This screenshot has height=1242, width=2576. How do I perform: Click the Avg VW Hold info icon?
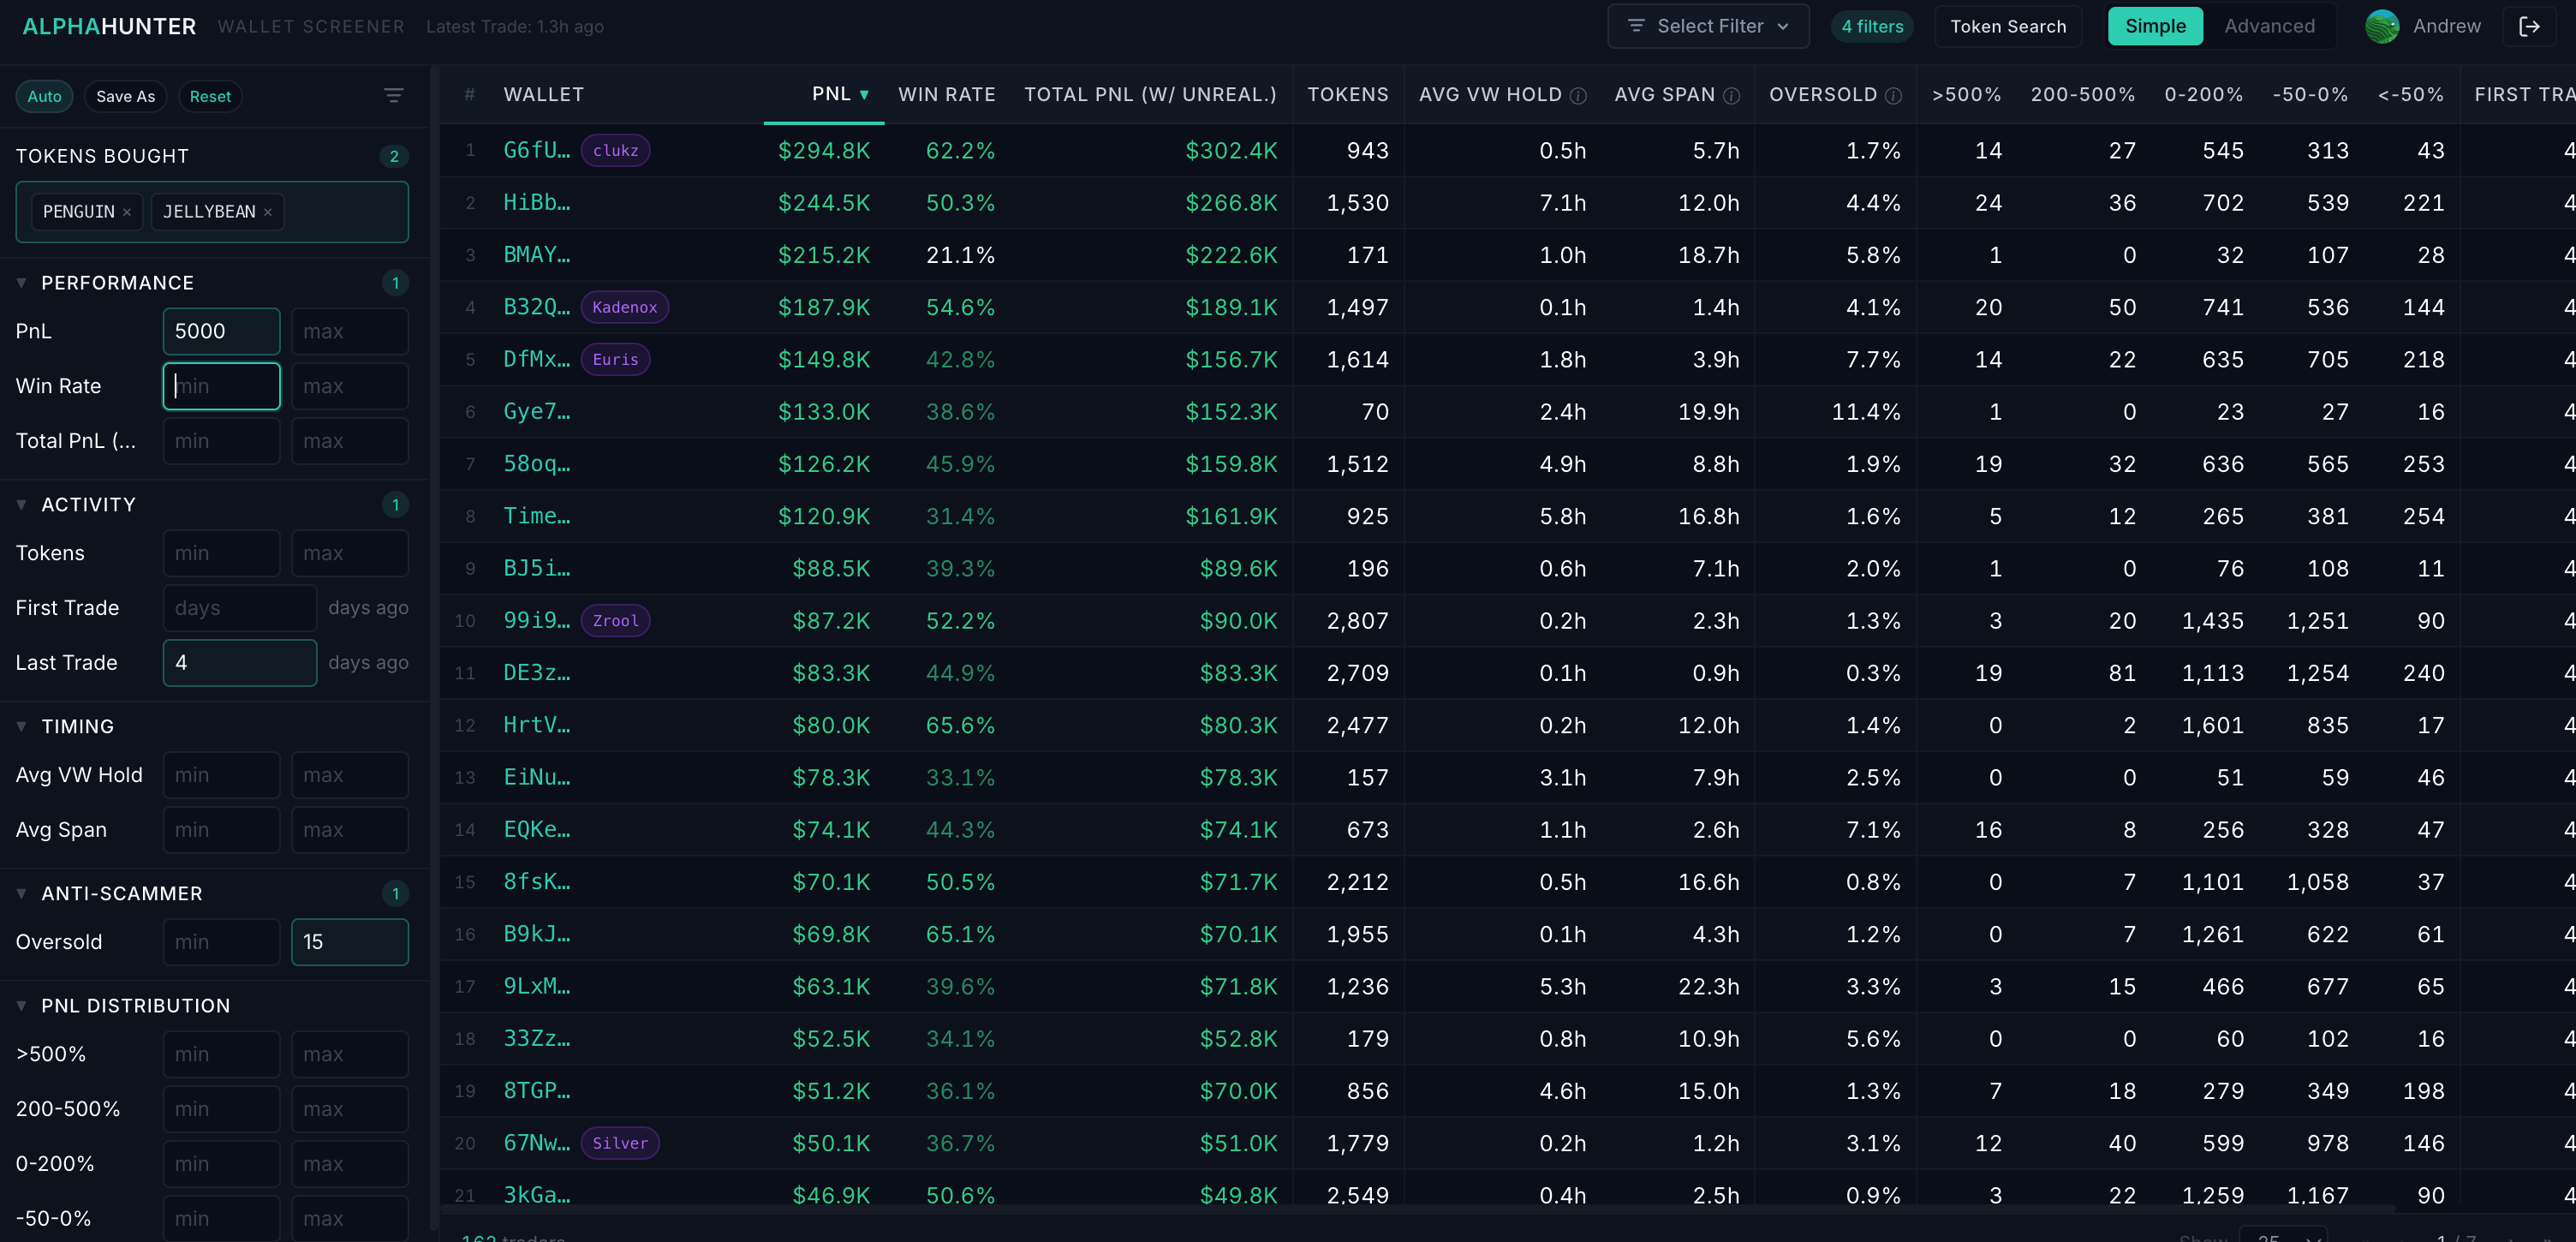[1578, 96]
